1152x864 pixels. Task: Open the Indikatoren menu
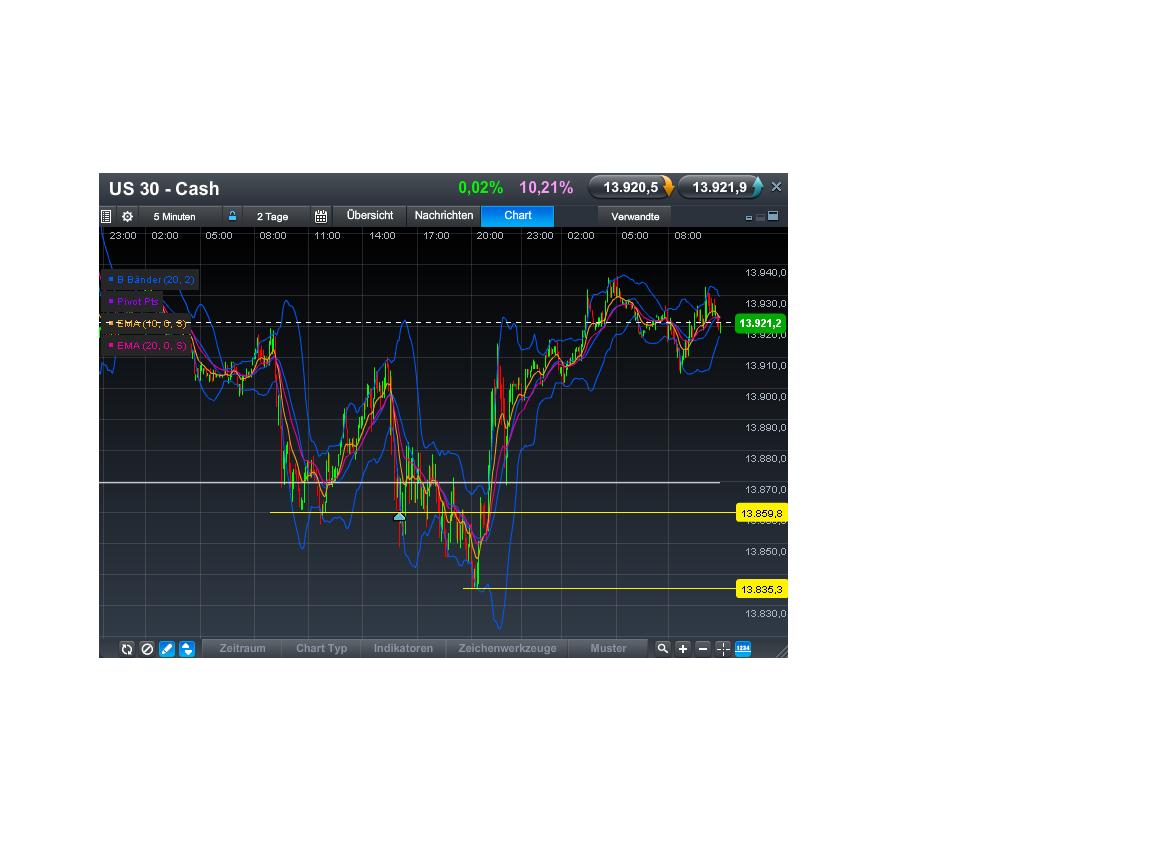[x=403, y=648]
